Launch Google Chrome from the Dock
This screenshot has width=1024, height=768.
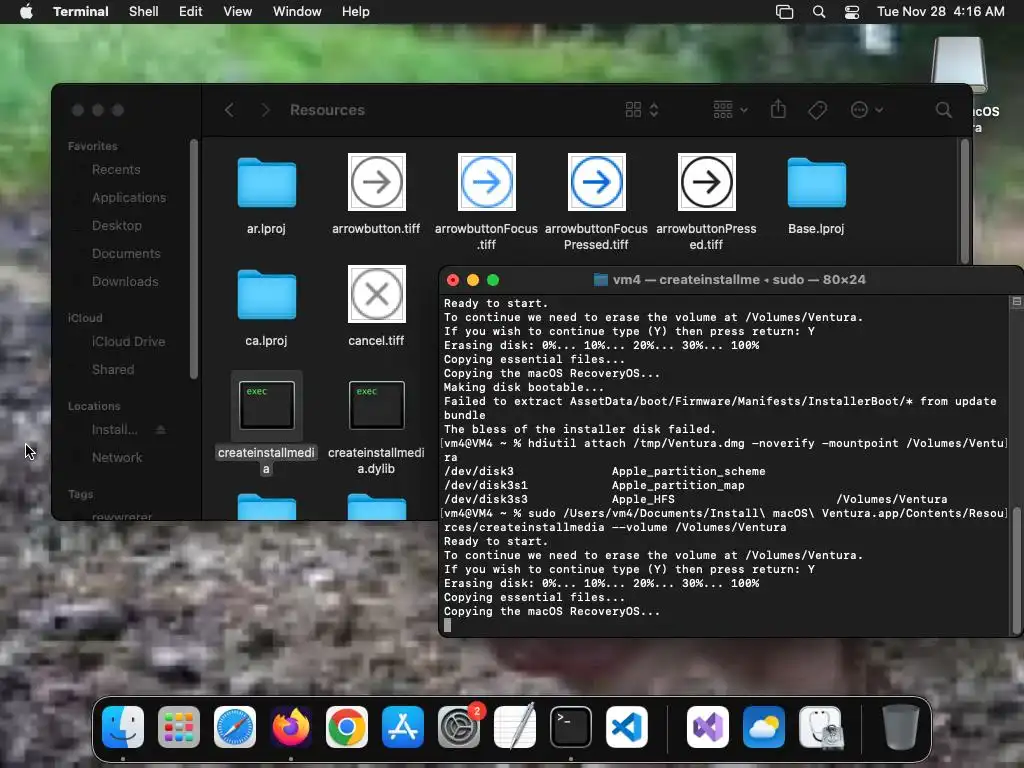[x=347, y=727]
